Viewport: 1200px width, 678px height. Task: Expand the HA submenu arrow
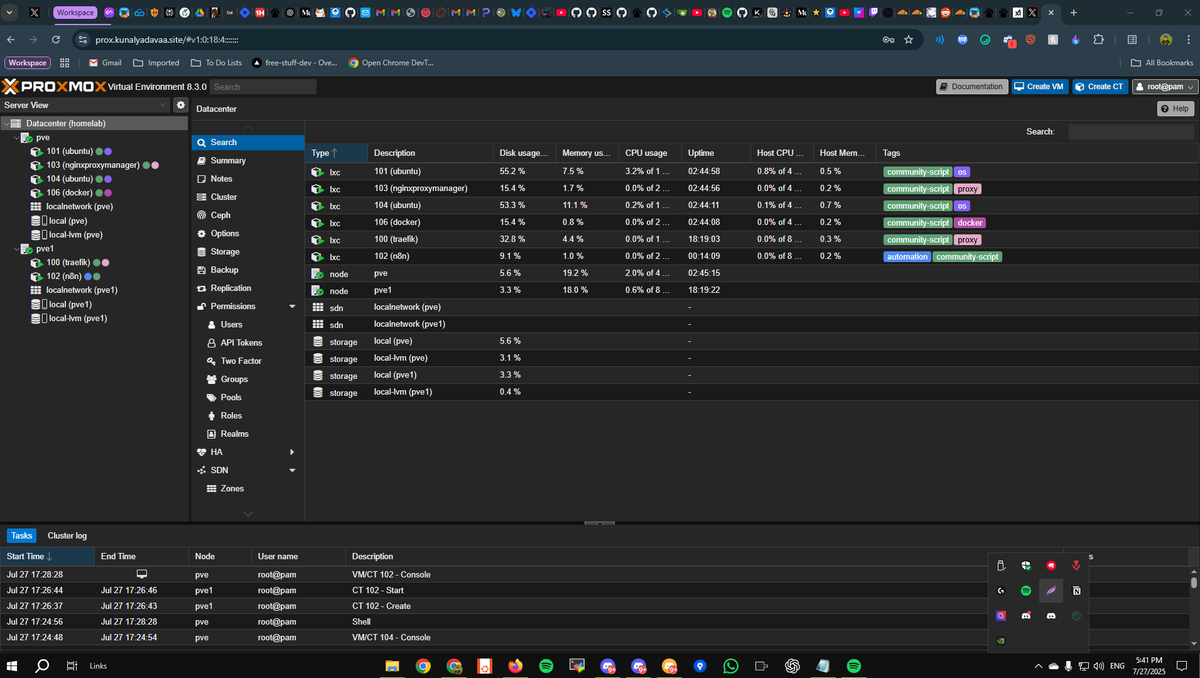tap(292, 452)
